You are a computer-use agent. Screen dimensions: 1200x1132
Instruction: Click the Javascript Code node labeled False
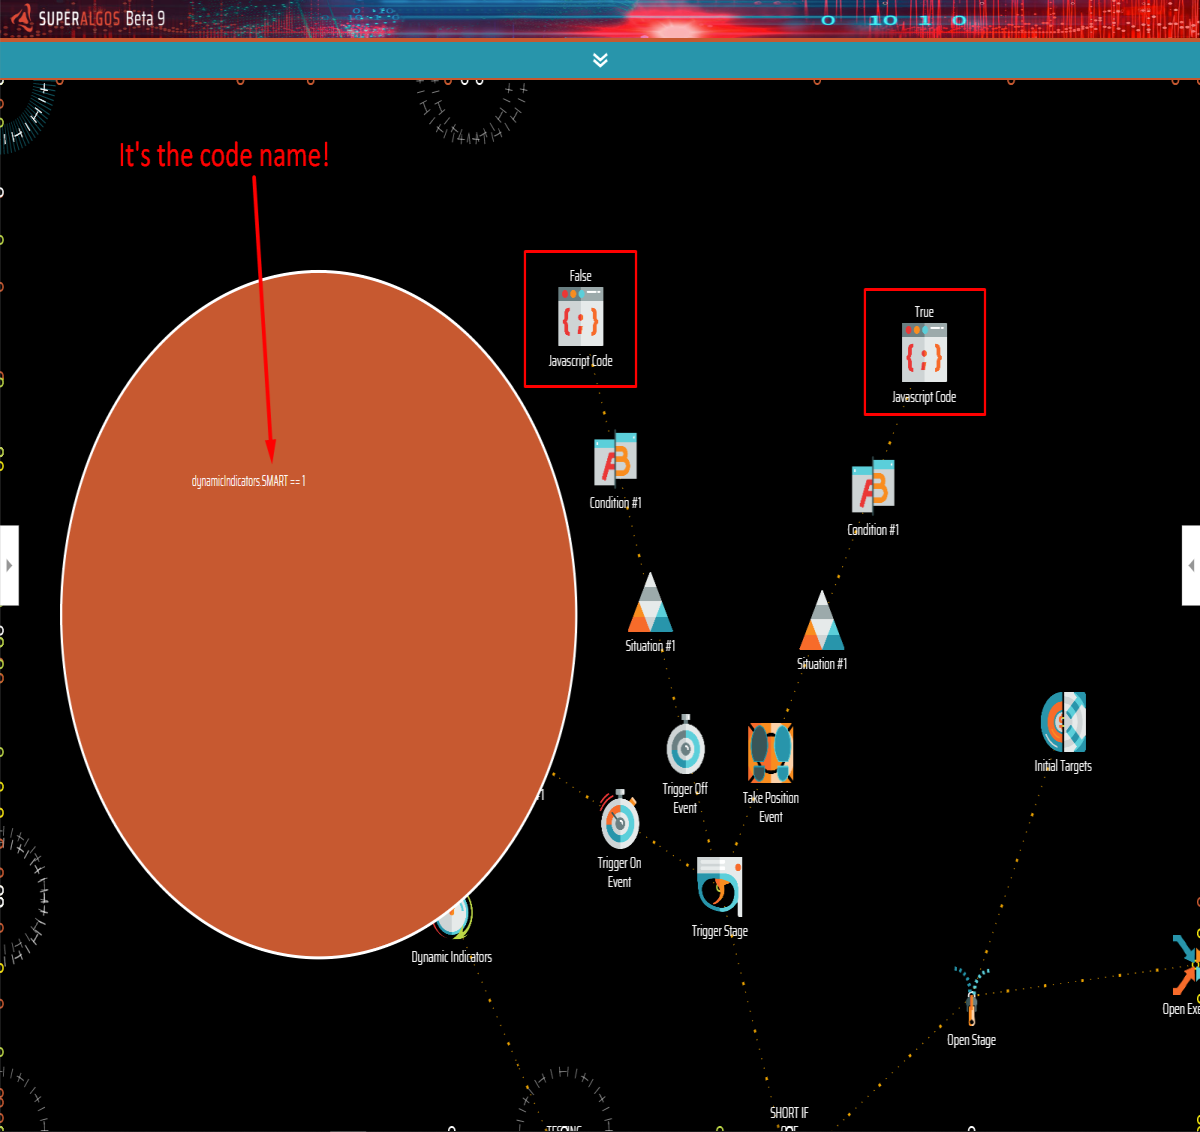click(x=581, y=317)
